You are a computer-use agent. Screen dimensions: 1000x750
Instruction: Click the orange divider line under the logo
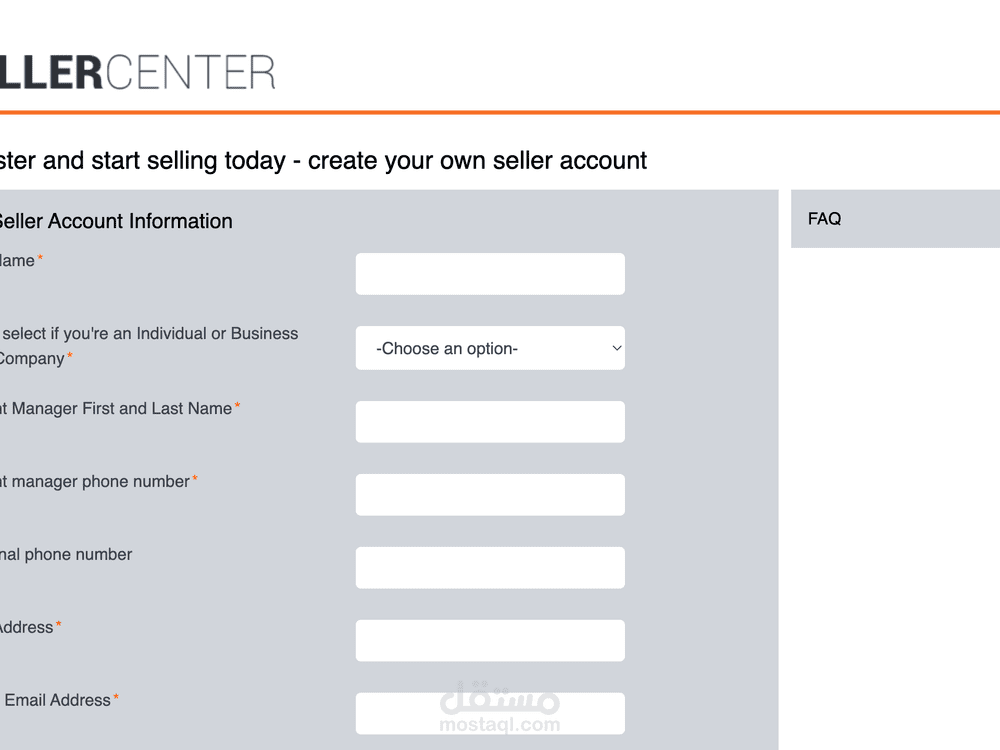point(500,112)
